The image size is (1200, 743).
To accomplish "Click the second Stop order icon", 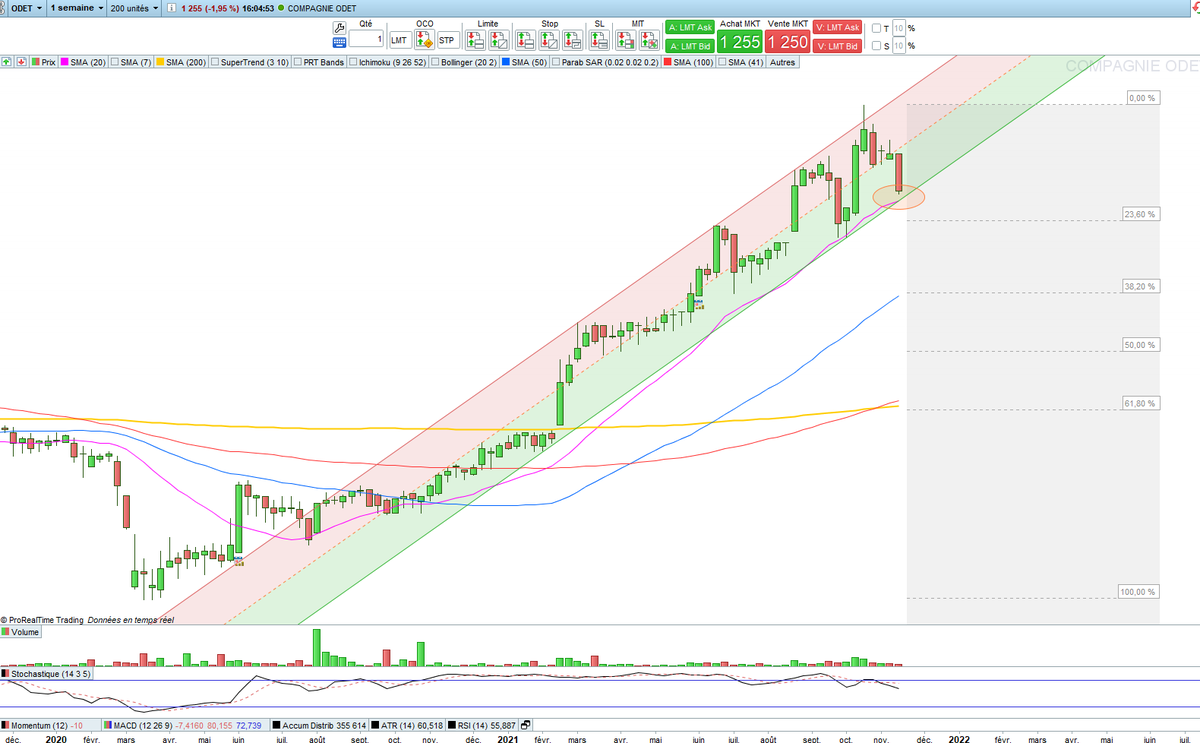I will pyautogui.click(x=550, y=40).
